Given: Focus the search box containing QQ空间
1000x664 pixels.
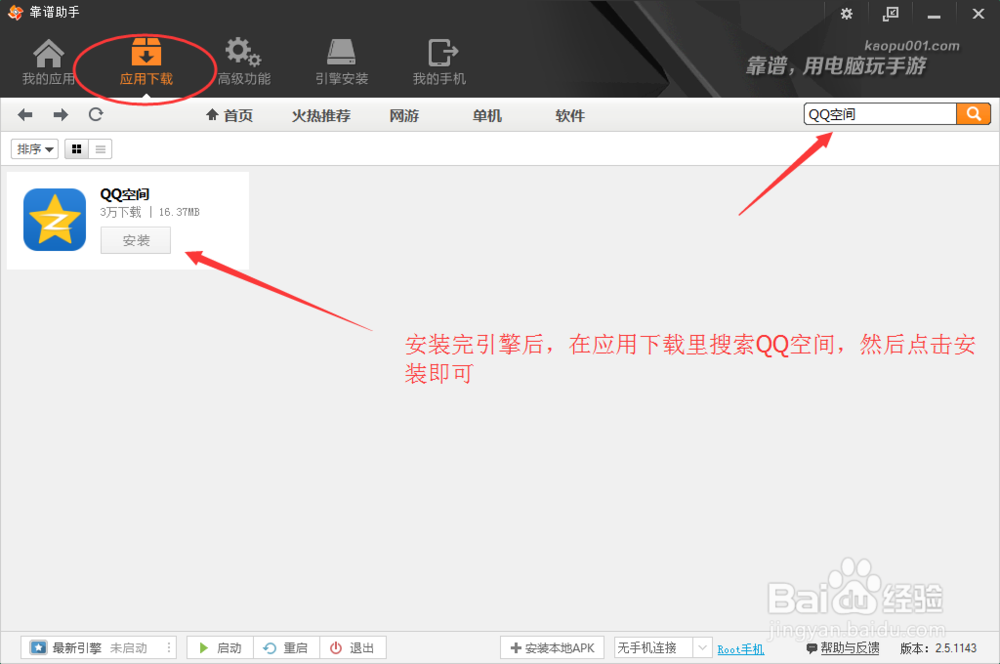Looking at the screenshot, I should (880, 114).
